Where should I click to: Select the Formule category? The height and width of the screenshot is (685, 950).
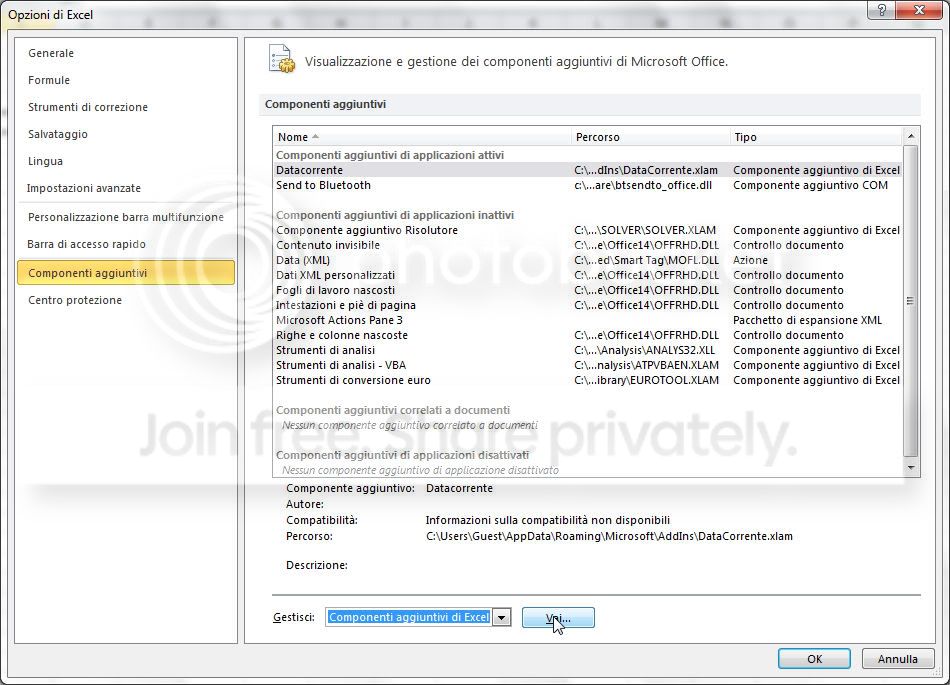click(48, 80)
